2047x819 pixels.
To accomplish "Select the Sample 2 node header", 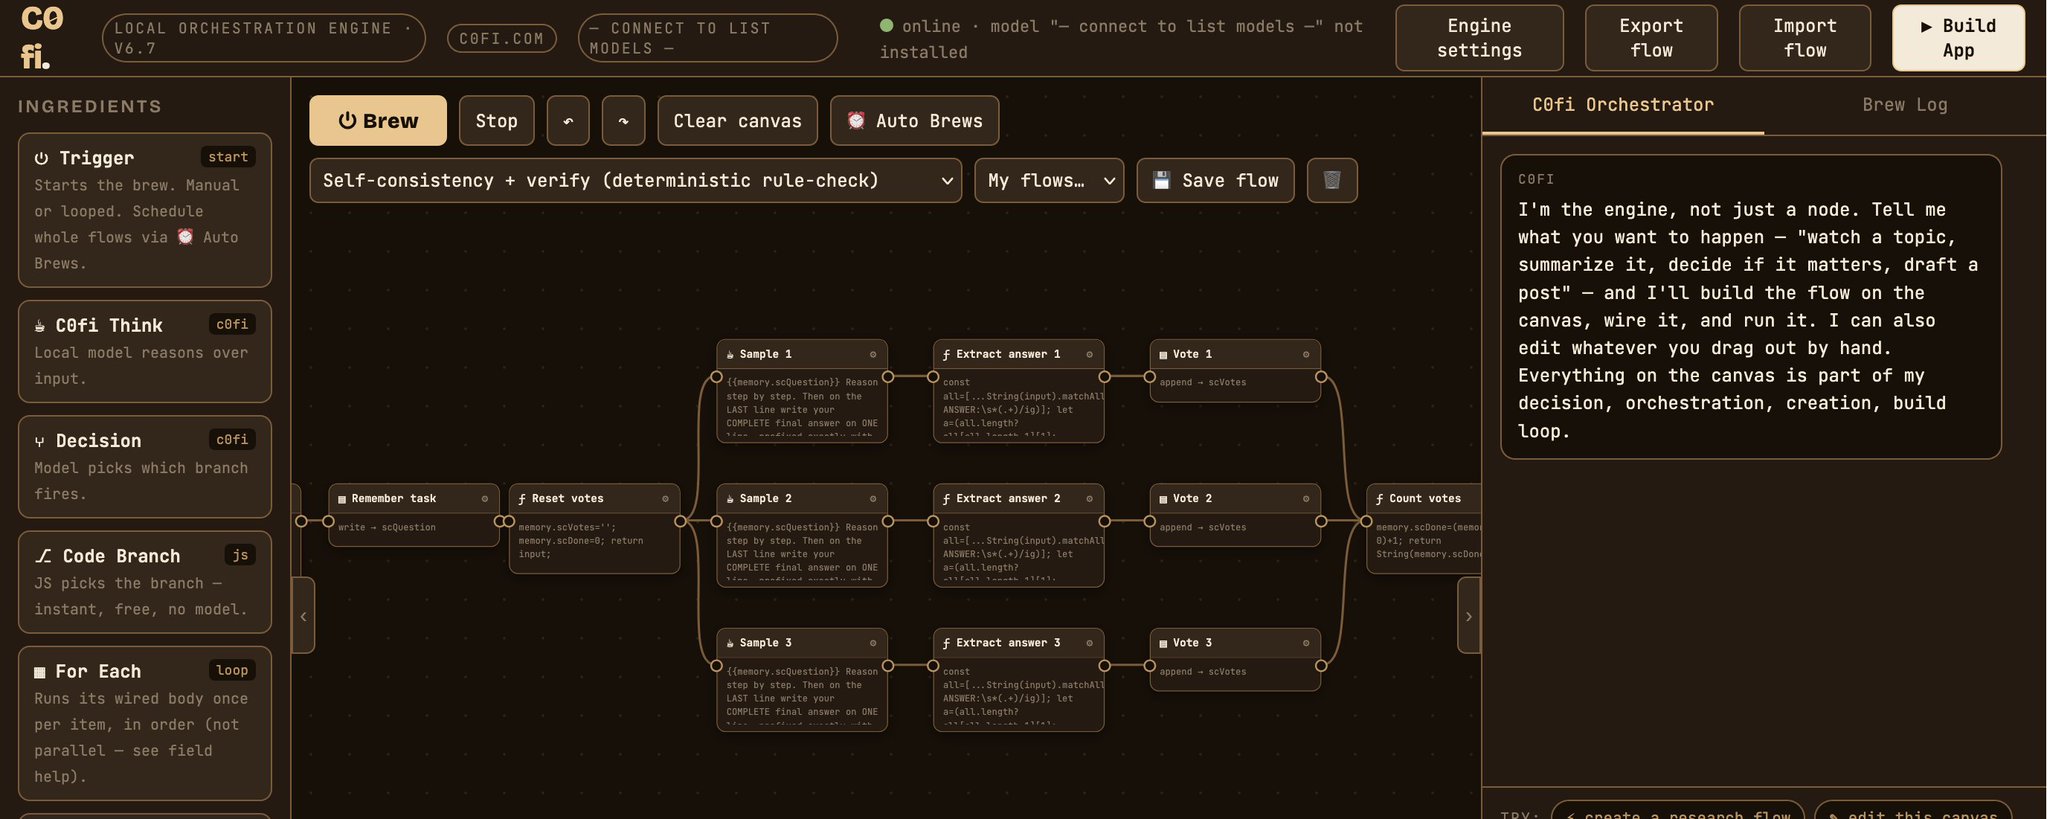I will point(802,498).
